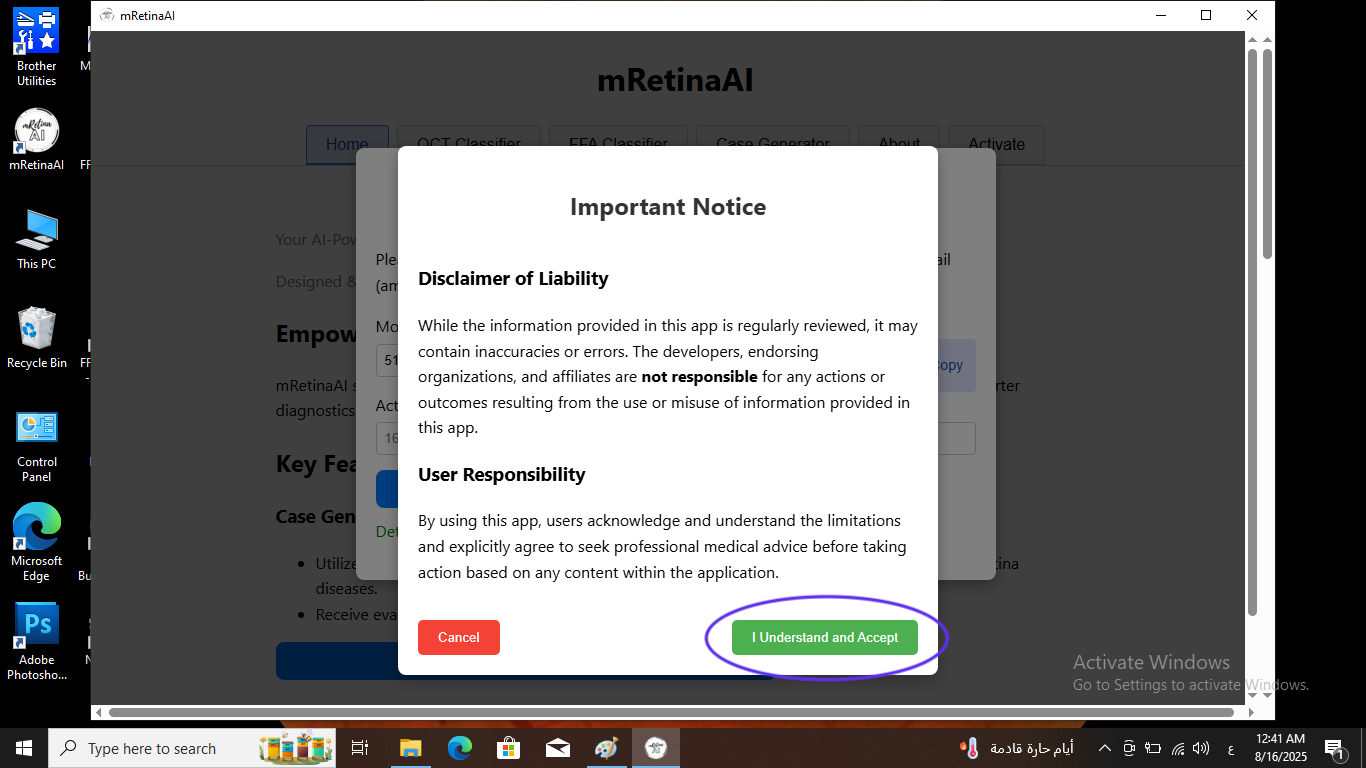This screenshot has height=768, width=1366.
Task: Click the I Understand and Accept button
Action: [825, 637]
